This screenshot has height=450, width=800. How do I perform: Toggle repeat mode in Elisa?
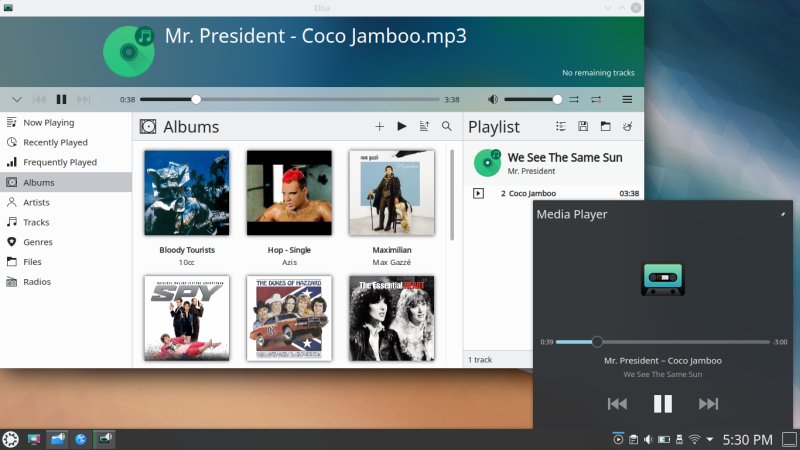pos(596,99)
